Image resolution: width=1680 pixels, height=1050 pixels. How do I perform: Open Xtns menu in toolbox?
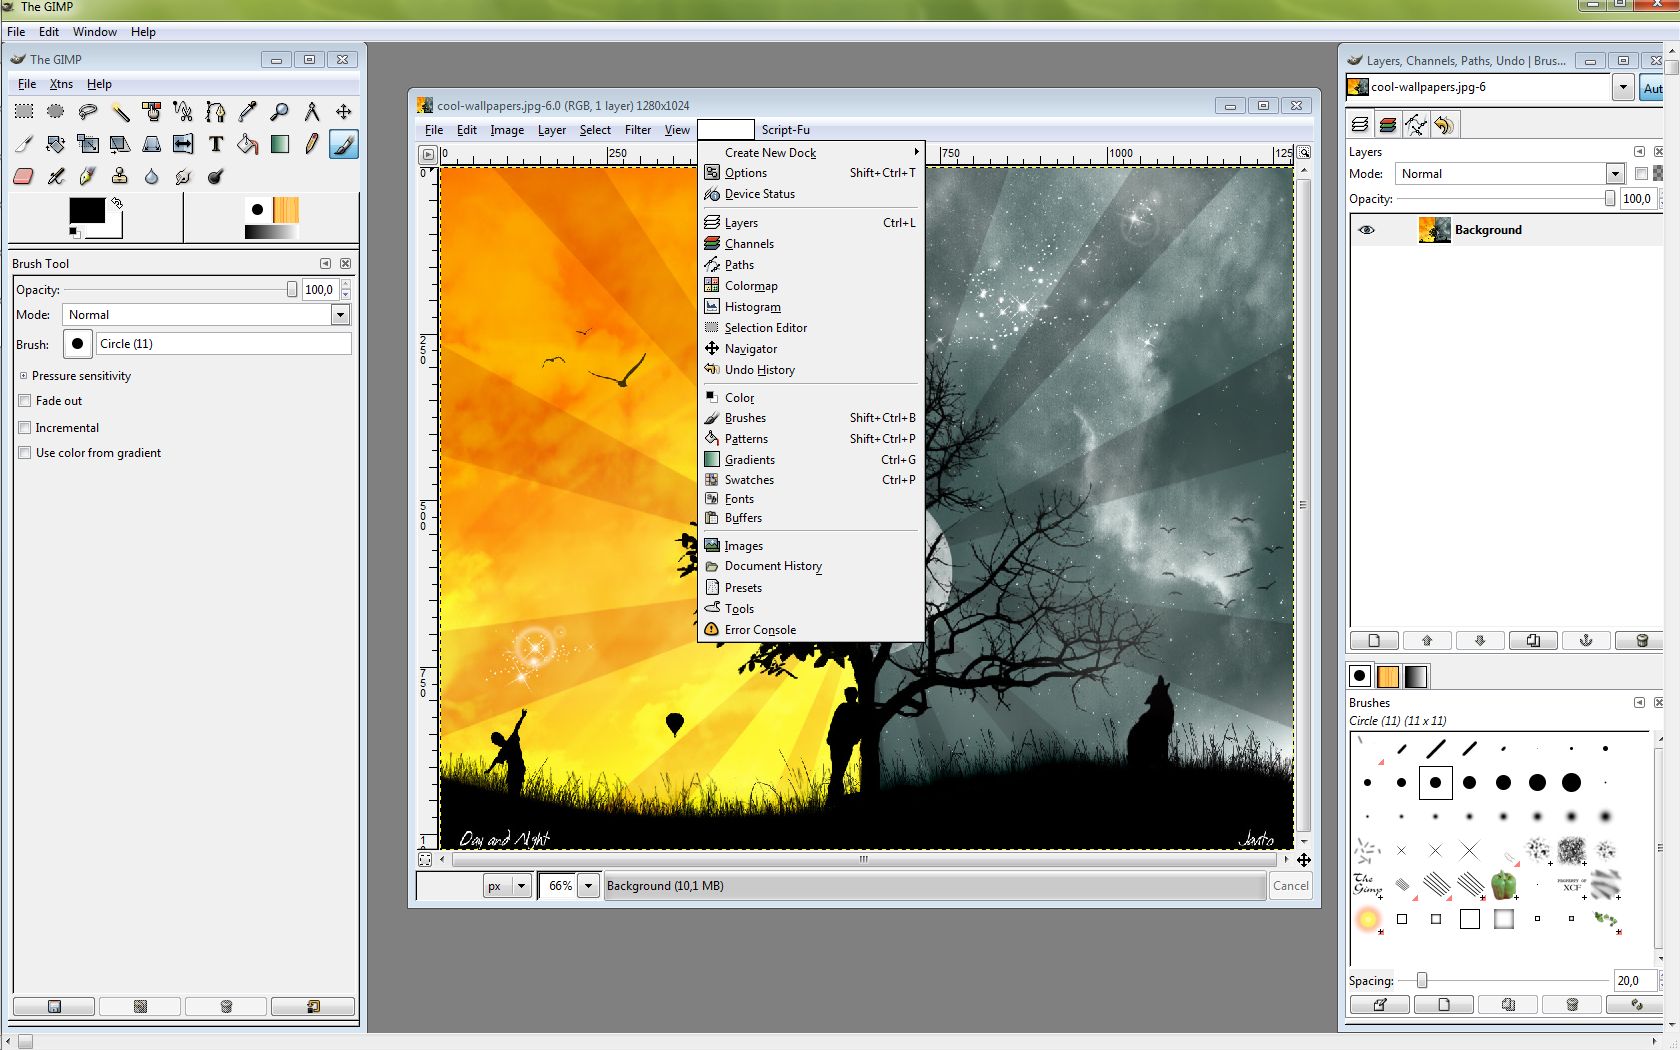click(62, 84)
